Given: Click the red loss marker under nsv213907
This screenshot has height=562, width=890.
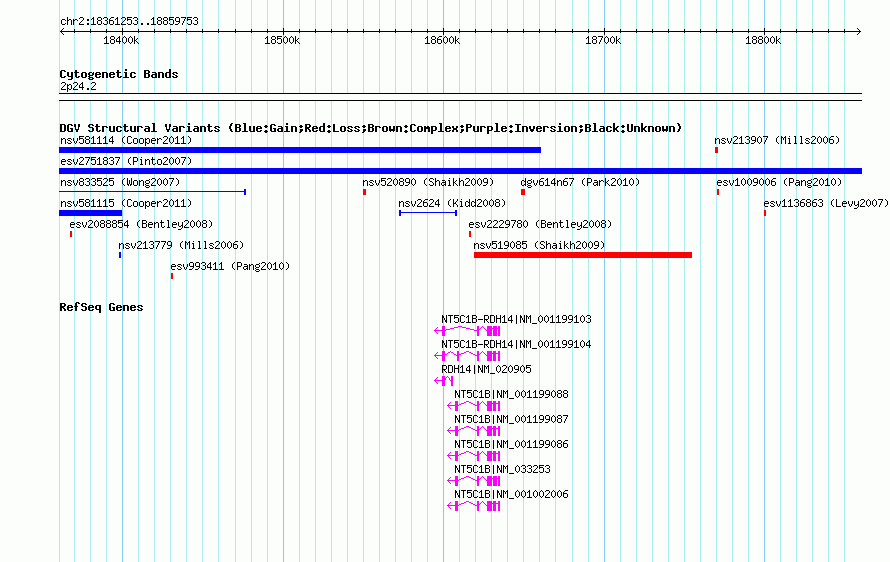Looking at the screenshot, I should click(x=716, y=150).
